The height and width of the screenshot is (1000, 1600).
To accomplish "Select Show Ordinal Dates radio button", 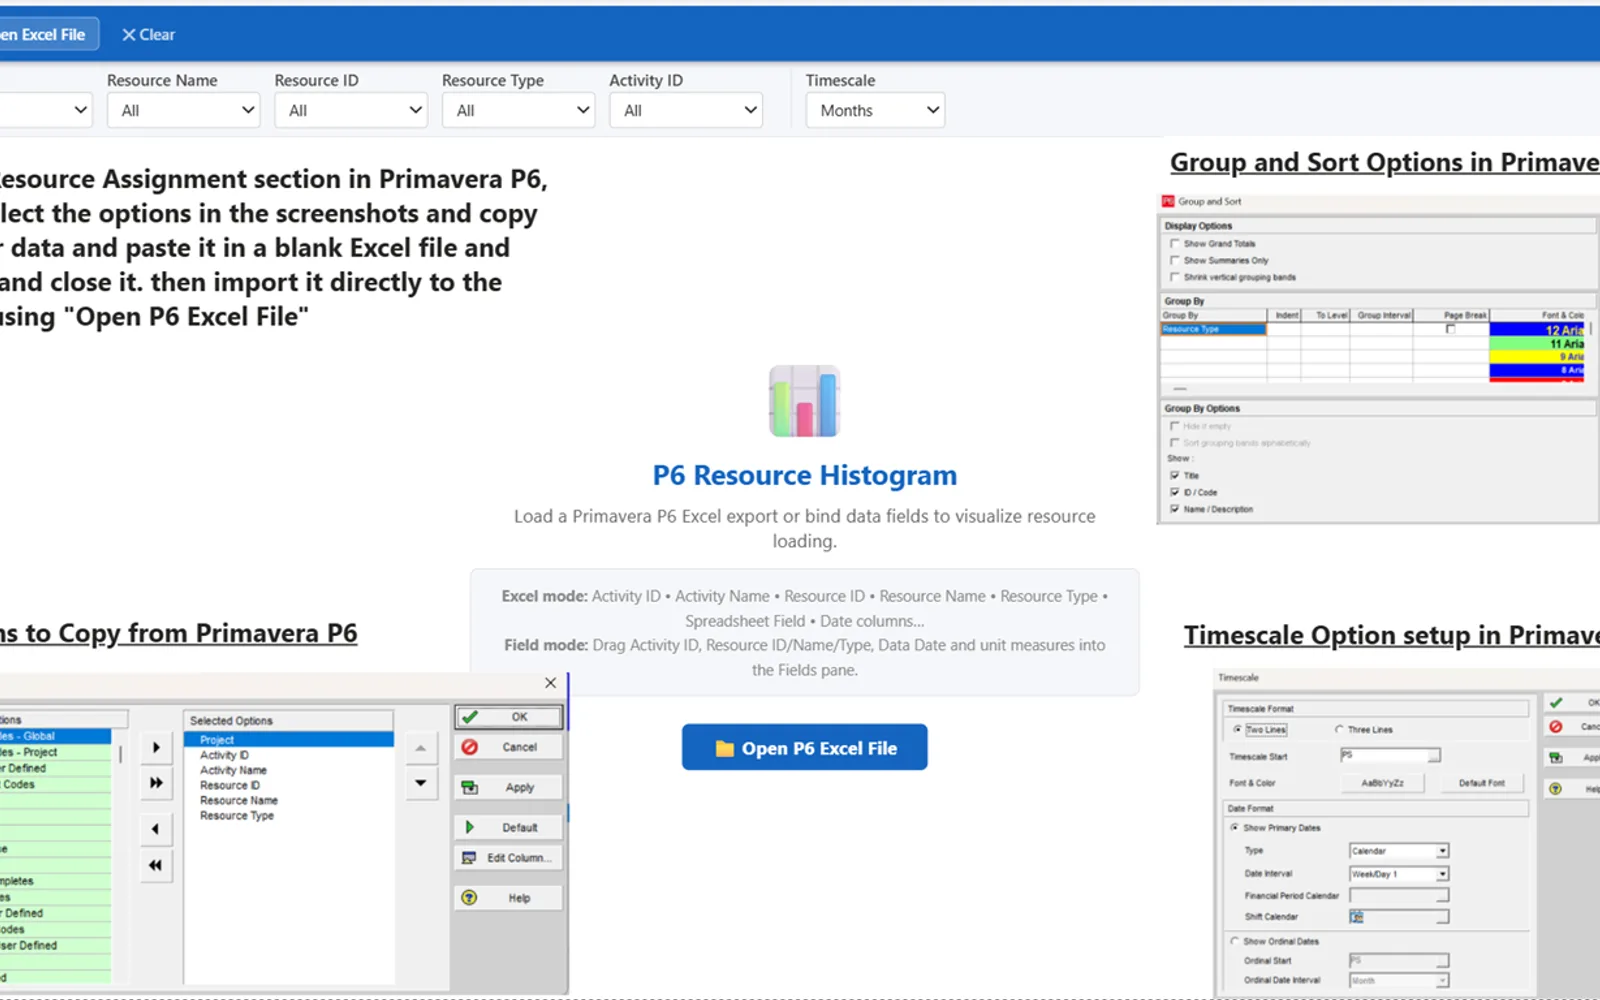I will pyautogui.click(x=1235, y=941).
